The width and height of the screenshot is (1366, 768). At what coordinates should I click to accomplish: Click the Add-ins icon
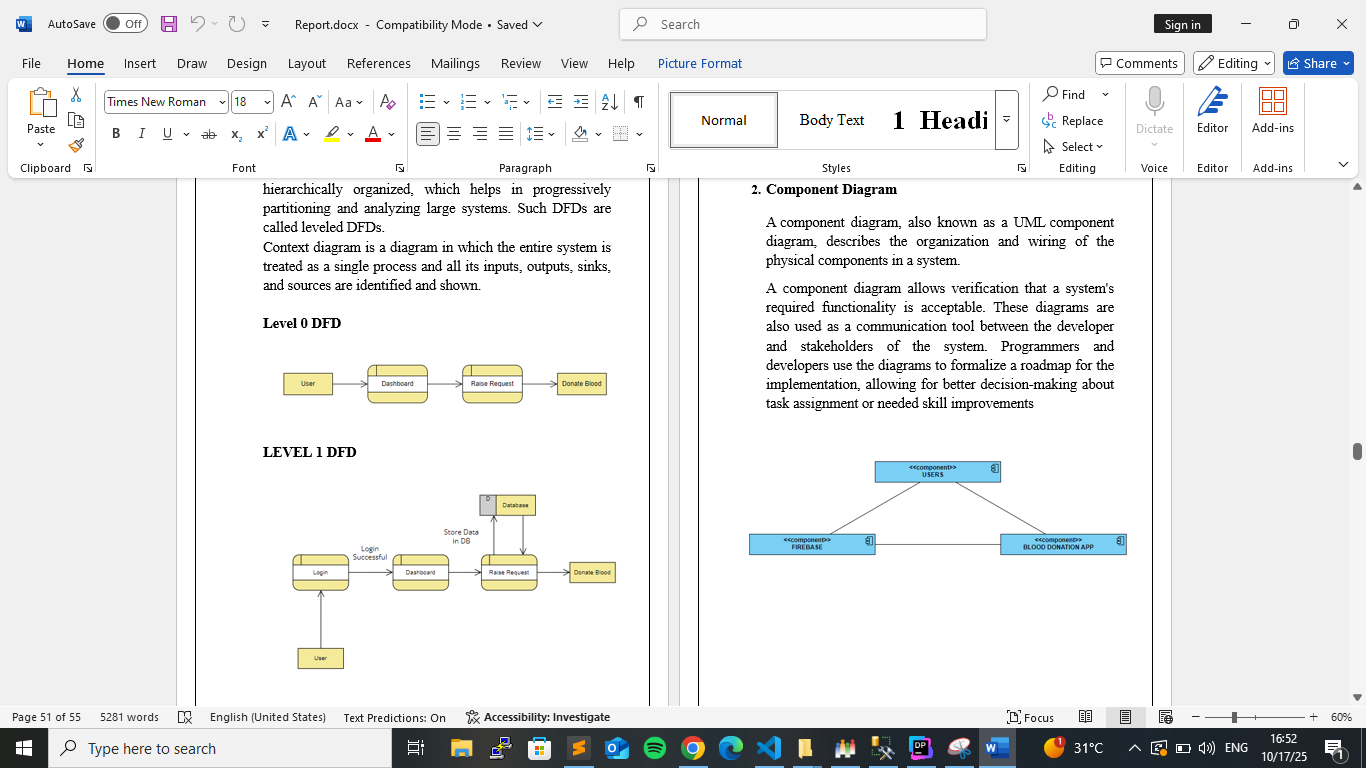1272,110
